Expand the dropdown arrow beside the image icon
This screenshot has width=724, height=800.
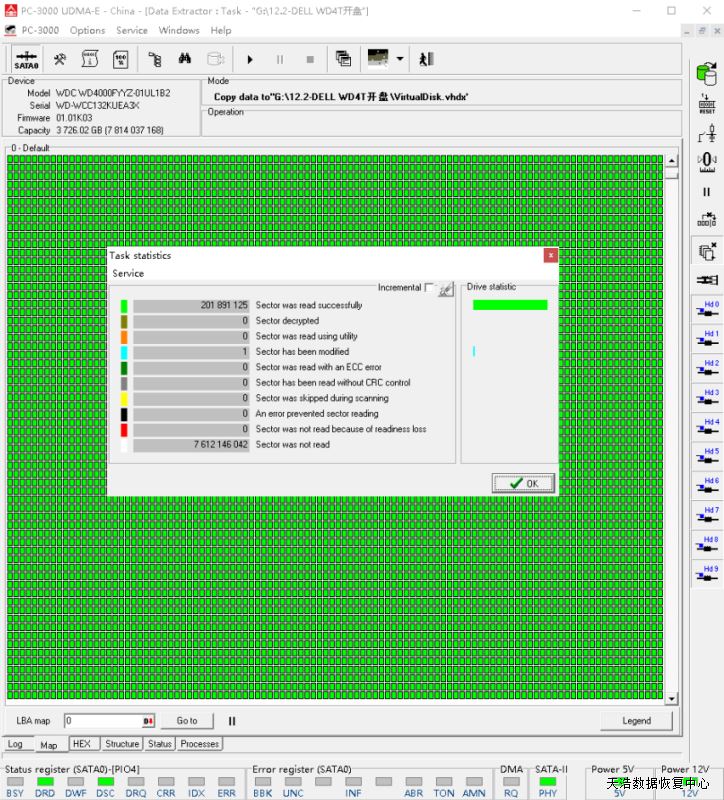[x=400, y=59]
